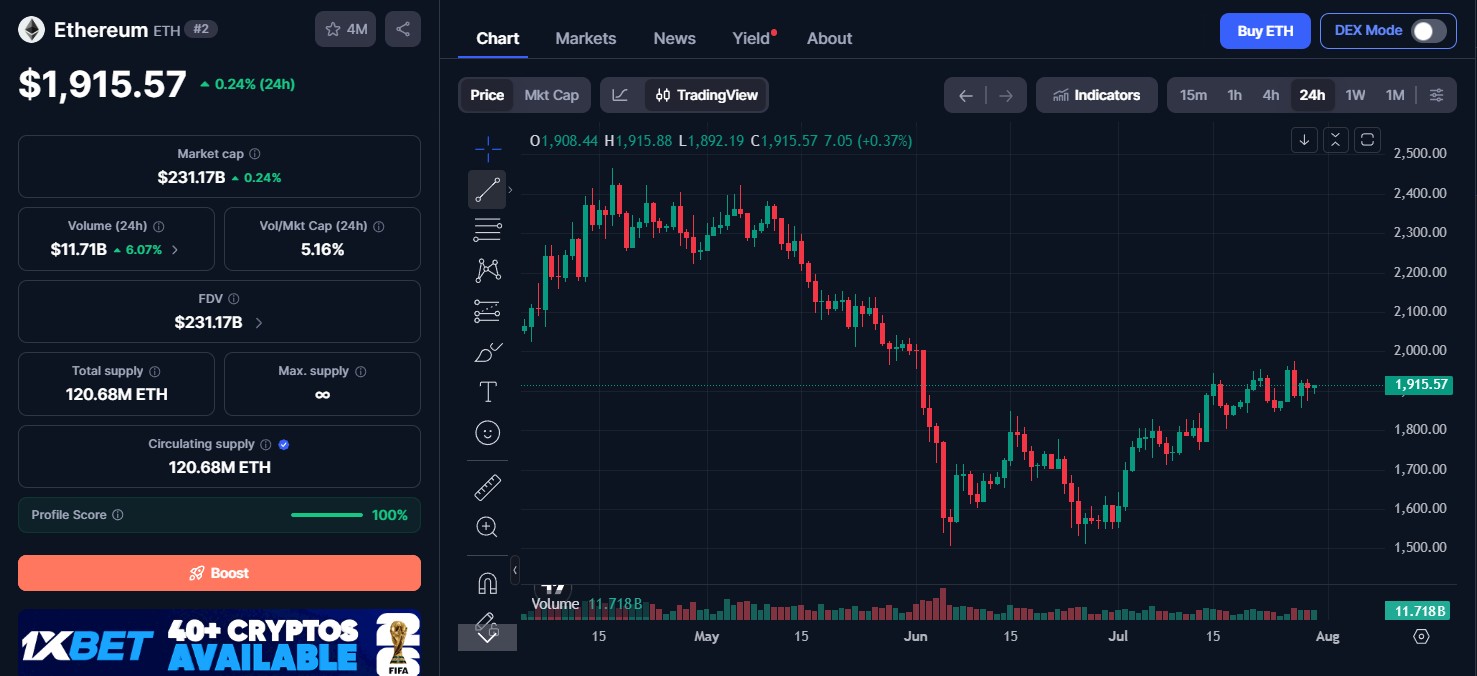This screenshot has width=1477, height=676.
Task: Show Total supply info icon
Action: tap(155, 371)
